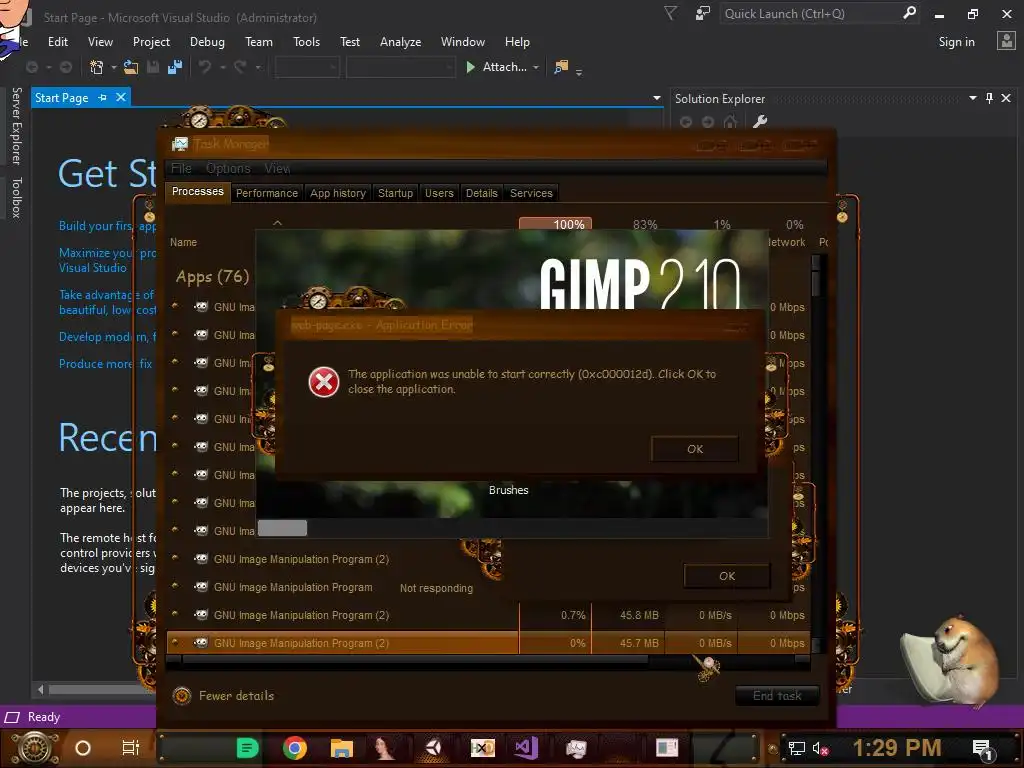The height and width of the screenshot is (768, 1024).
Task: Open Google Chrome from the taskbar
Action: tap(295, 748)
